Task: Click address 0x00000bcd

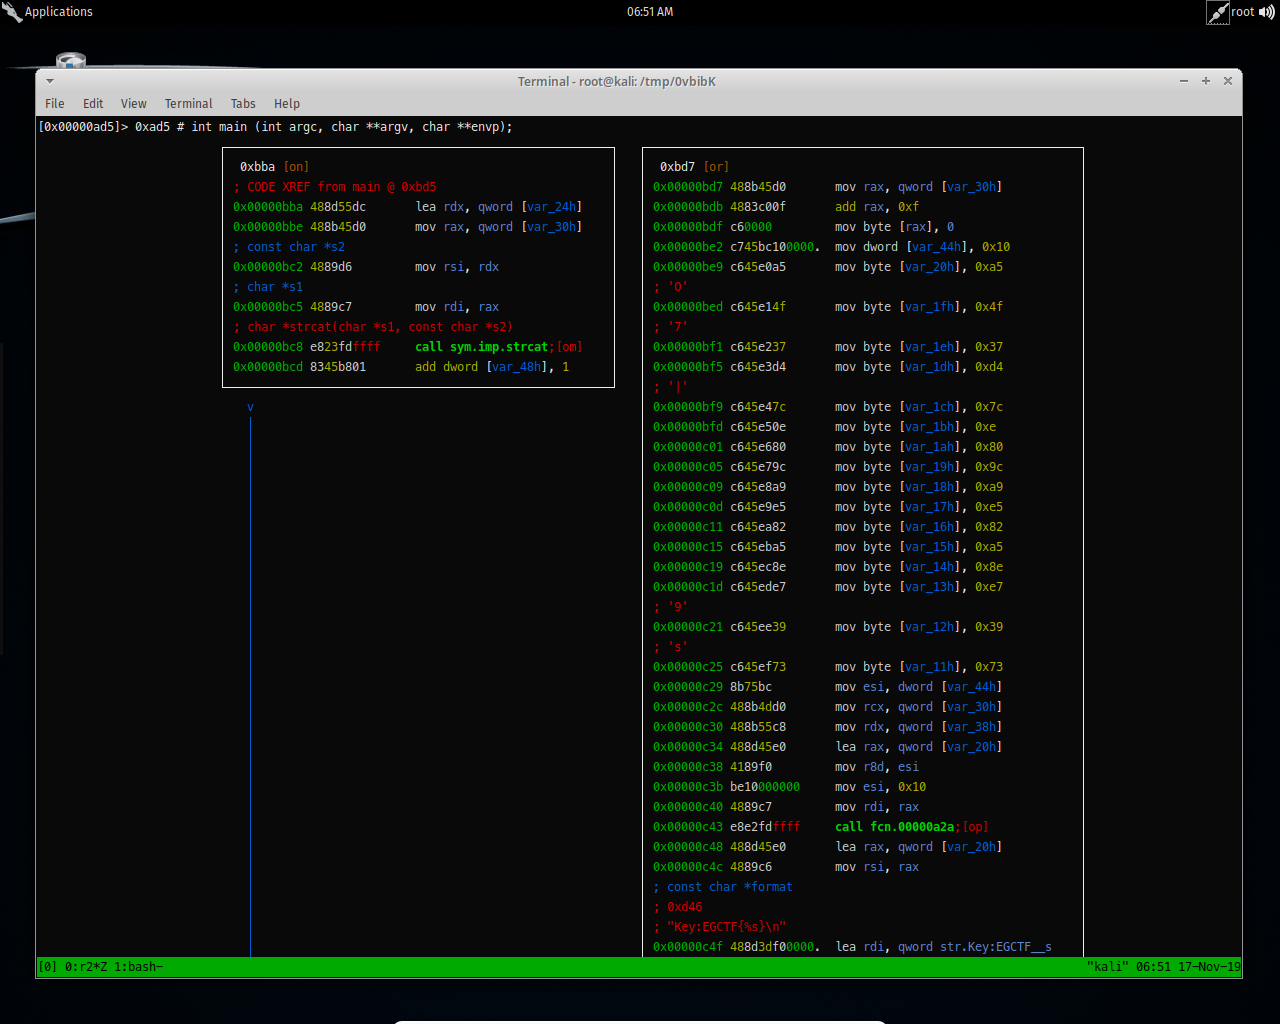Action: click(268, 367)
